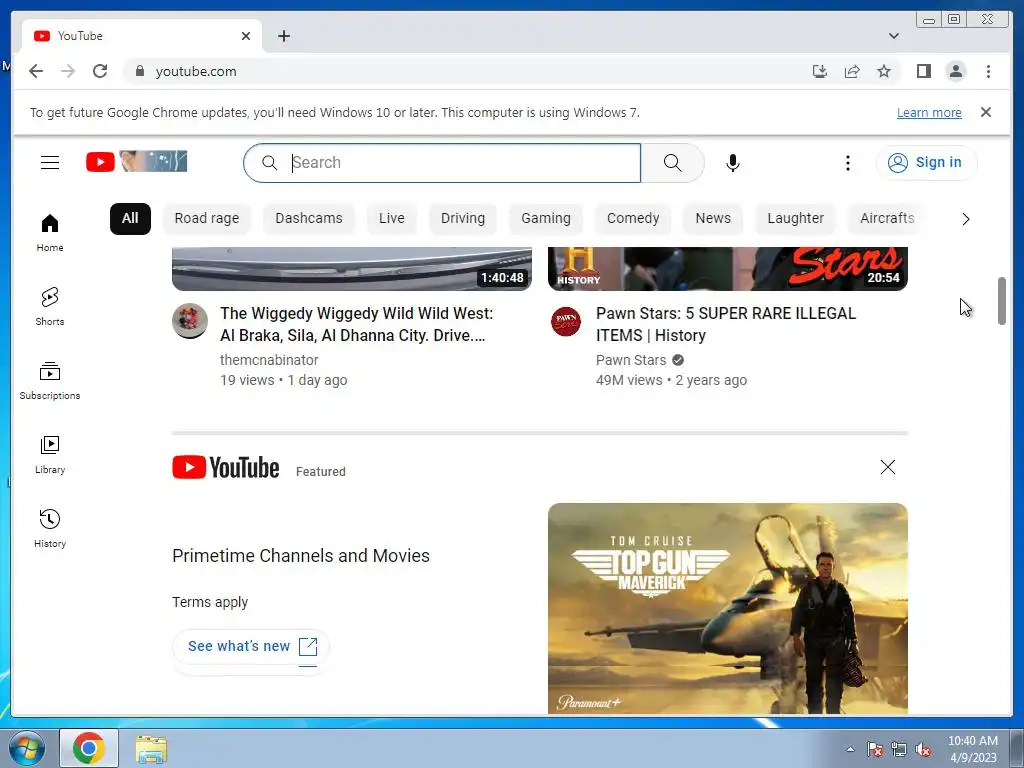Open YouTube settings three-dot menu
1024x768 pixels.
tap(848, 163)
